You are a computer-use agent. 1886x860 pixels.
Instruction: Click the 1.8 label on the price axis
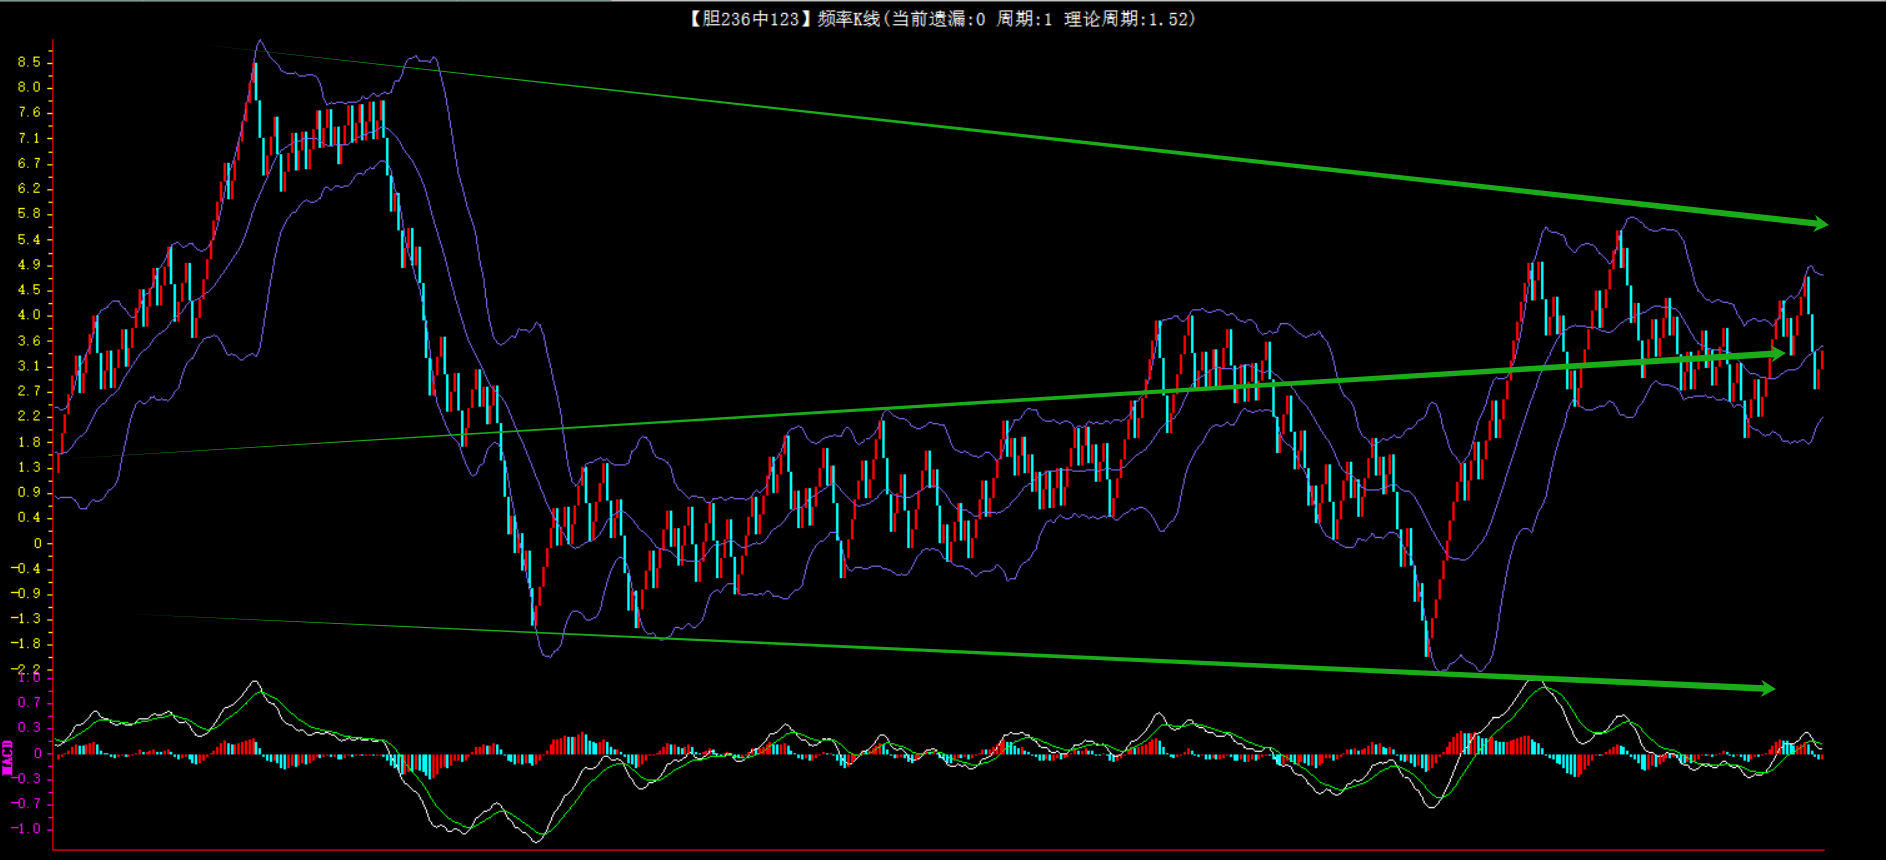[x=29, y=442]
